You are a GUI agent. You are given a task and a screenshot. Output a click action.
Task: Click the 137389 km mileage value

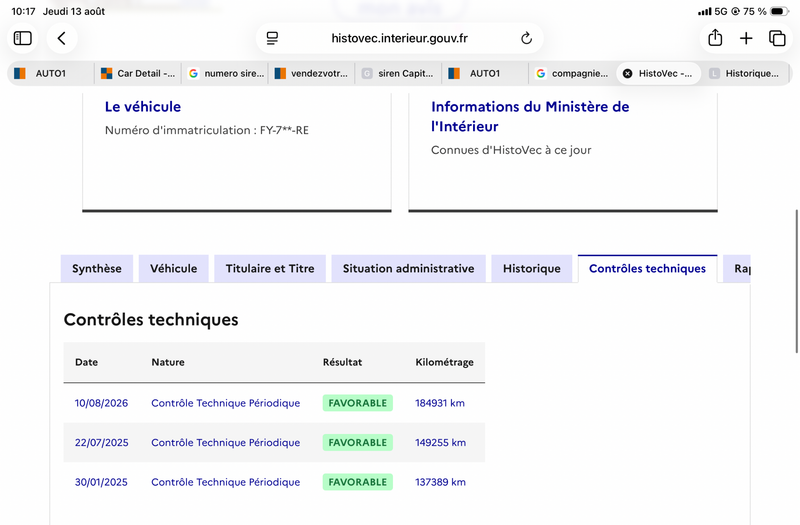[x=440, y=482]
